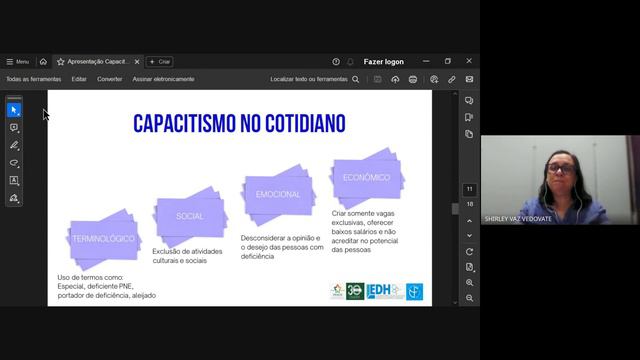Click the TERMINOLÓGICO purple card
640x360 pixels.
click(104, 239)
